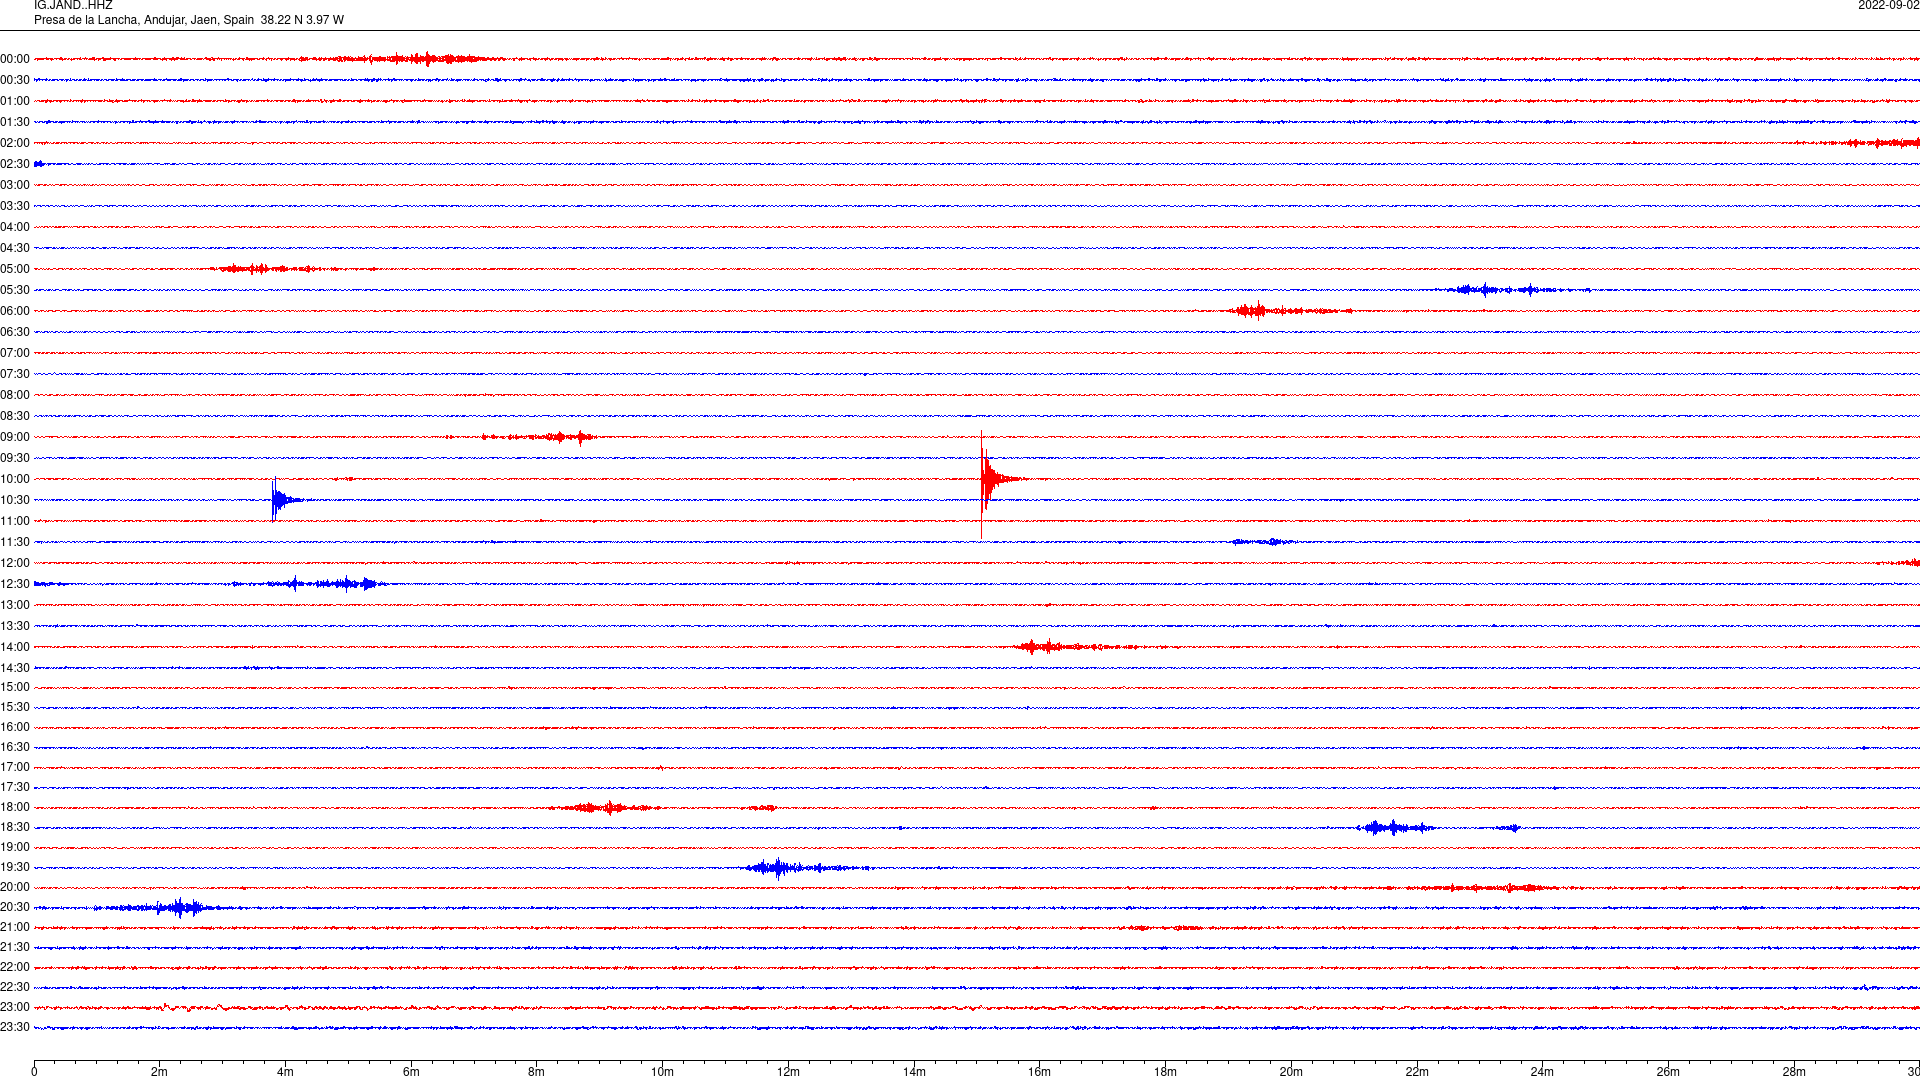Click the 2m tick label on time axis
The width and height of the screenshot is (1920, 1080).
click(x=159, y=1072)
